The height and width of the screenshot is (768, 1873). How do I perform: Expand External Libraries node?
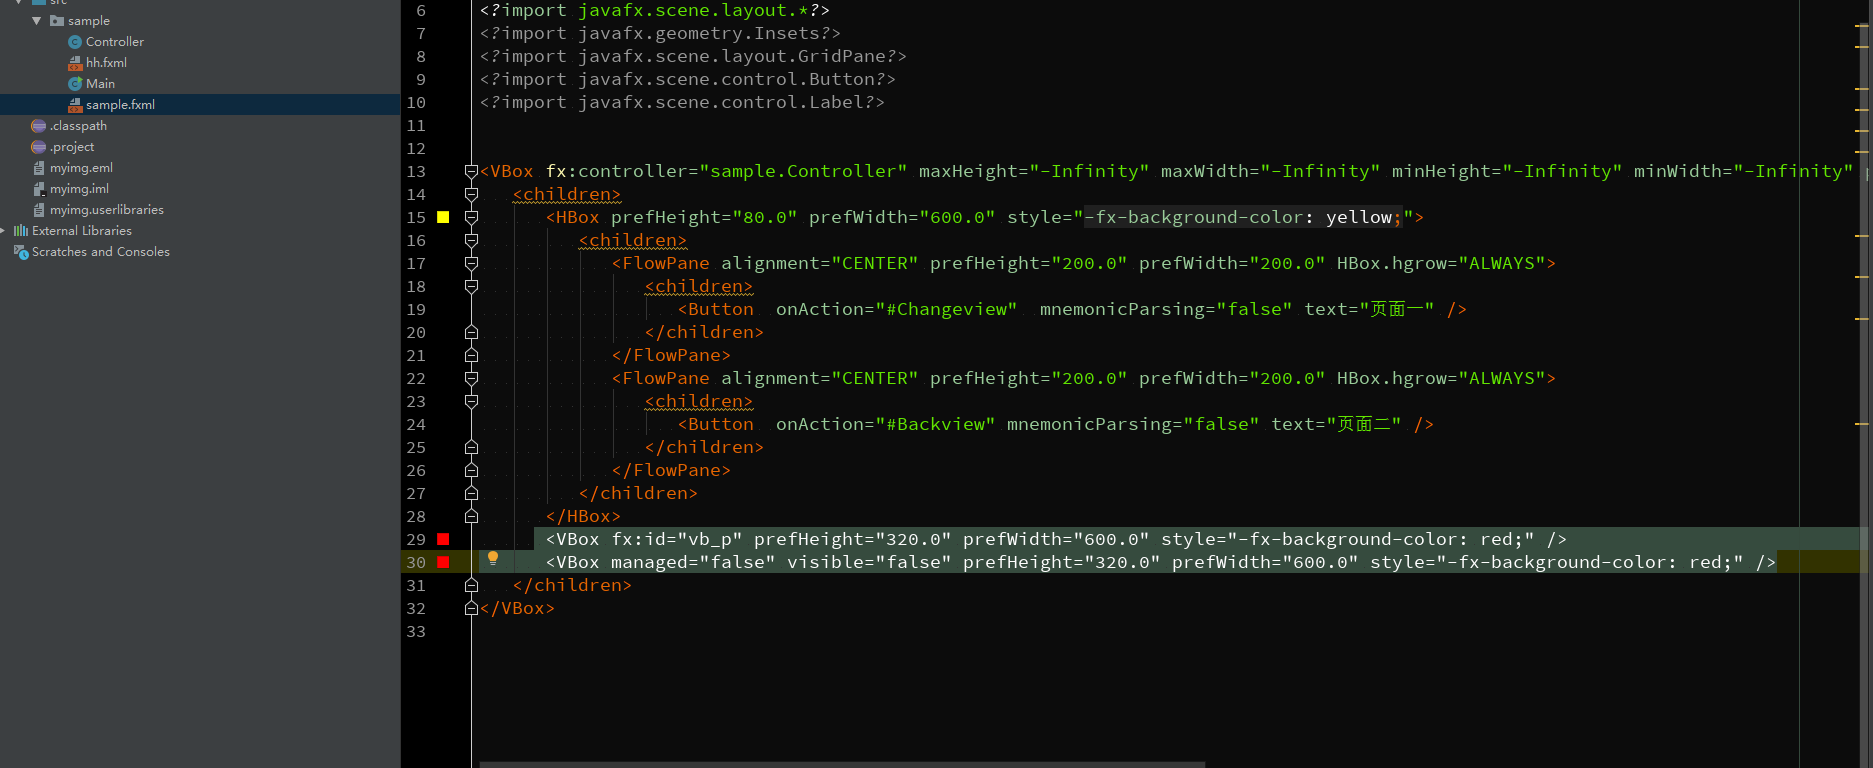click(x=4, y=231)
